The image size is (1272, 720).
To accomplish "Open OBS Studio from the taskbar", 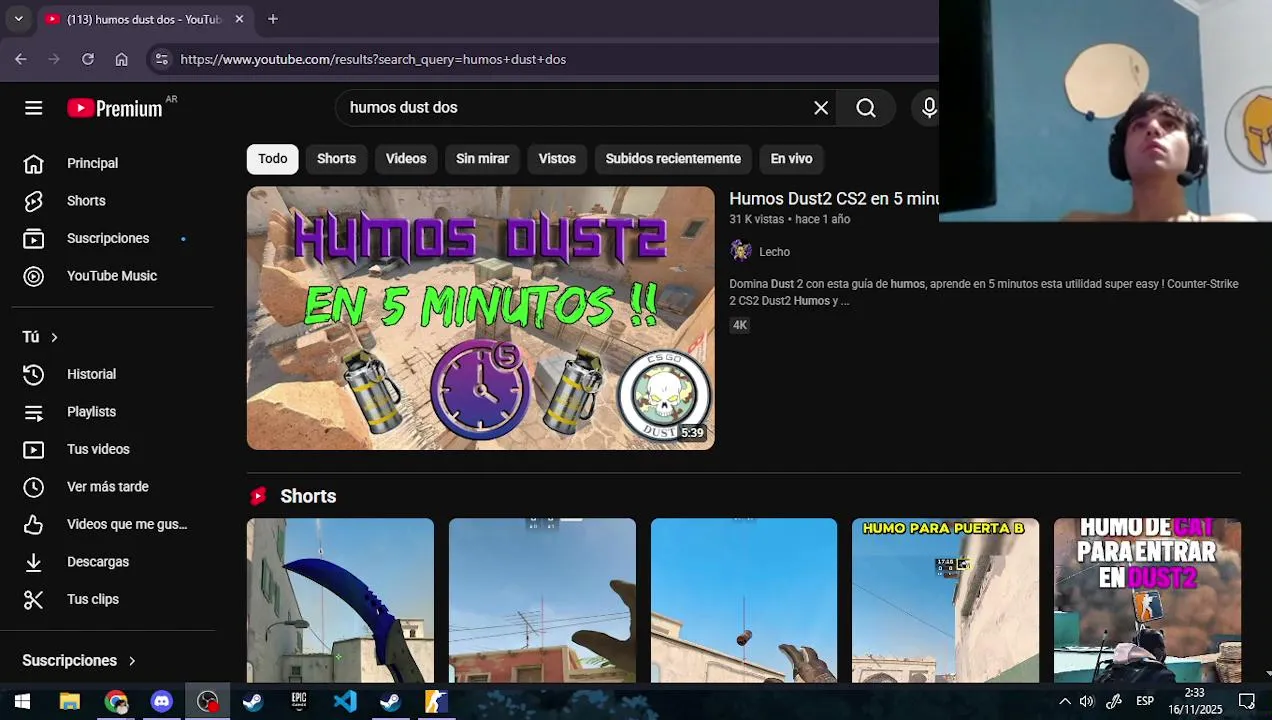I will coord(207,702).
